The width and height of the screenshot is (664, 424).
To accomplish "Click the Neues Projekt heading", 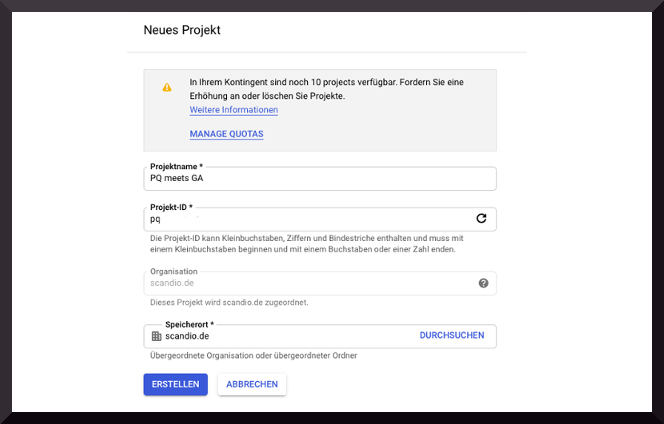I will click(182, 30).
